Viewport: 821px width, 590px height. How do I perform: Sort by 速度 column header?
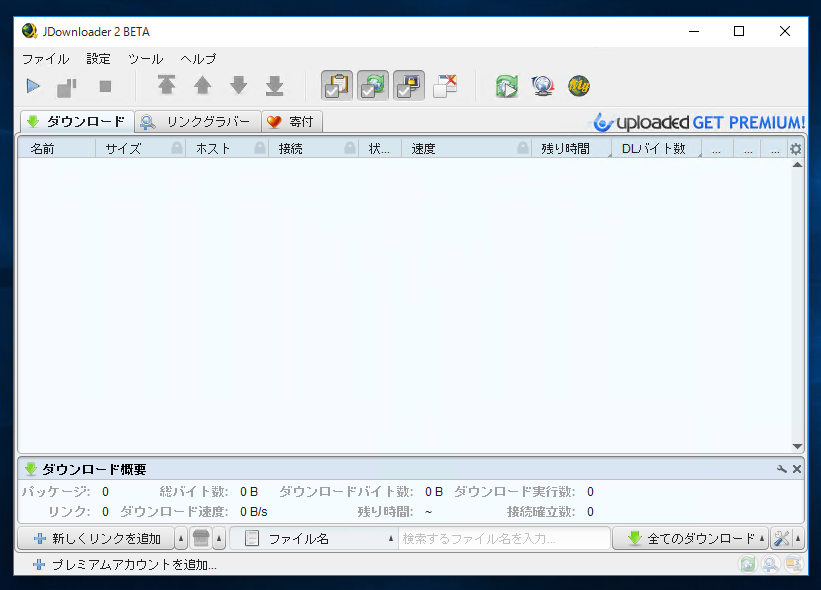pos(466,149)
